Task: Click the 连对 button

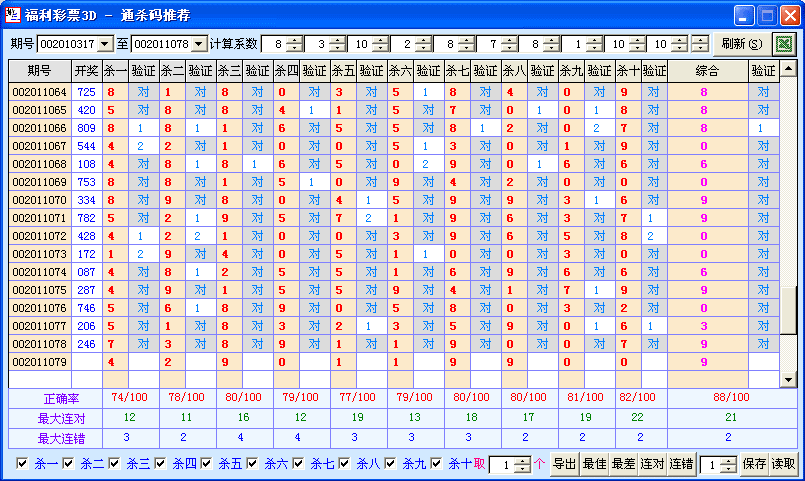Action: pyautogui.click(x=653, y=464)
